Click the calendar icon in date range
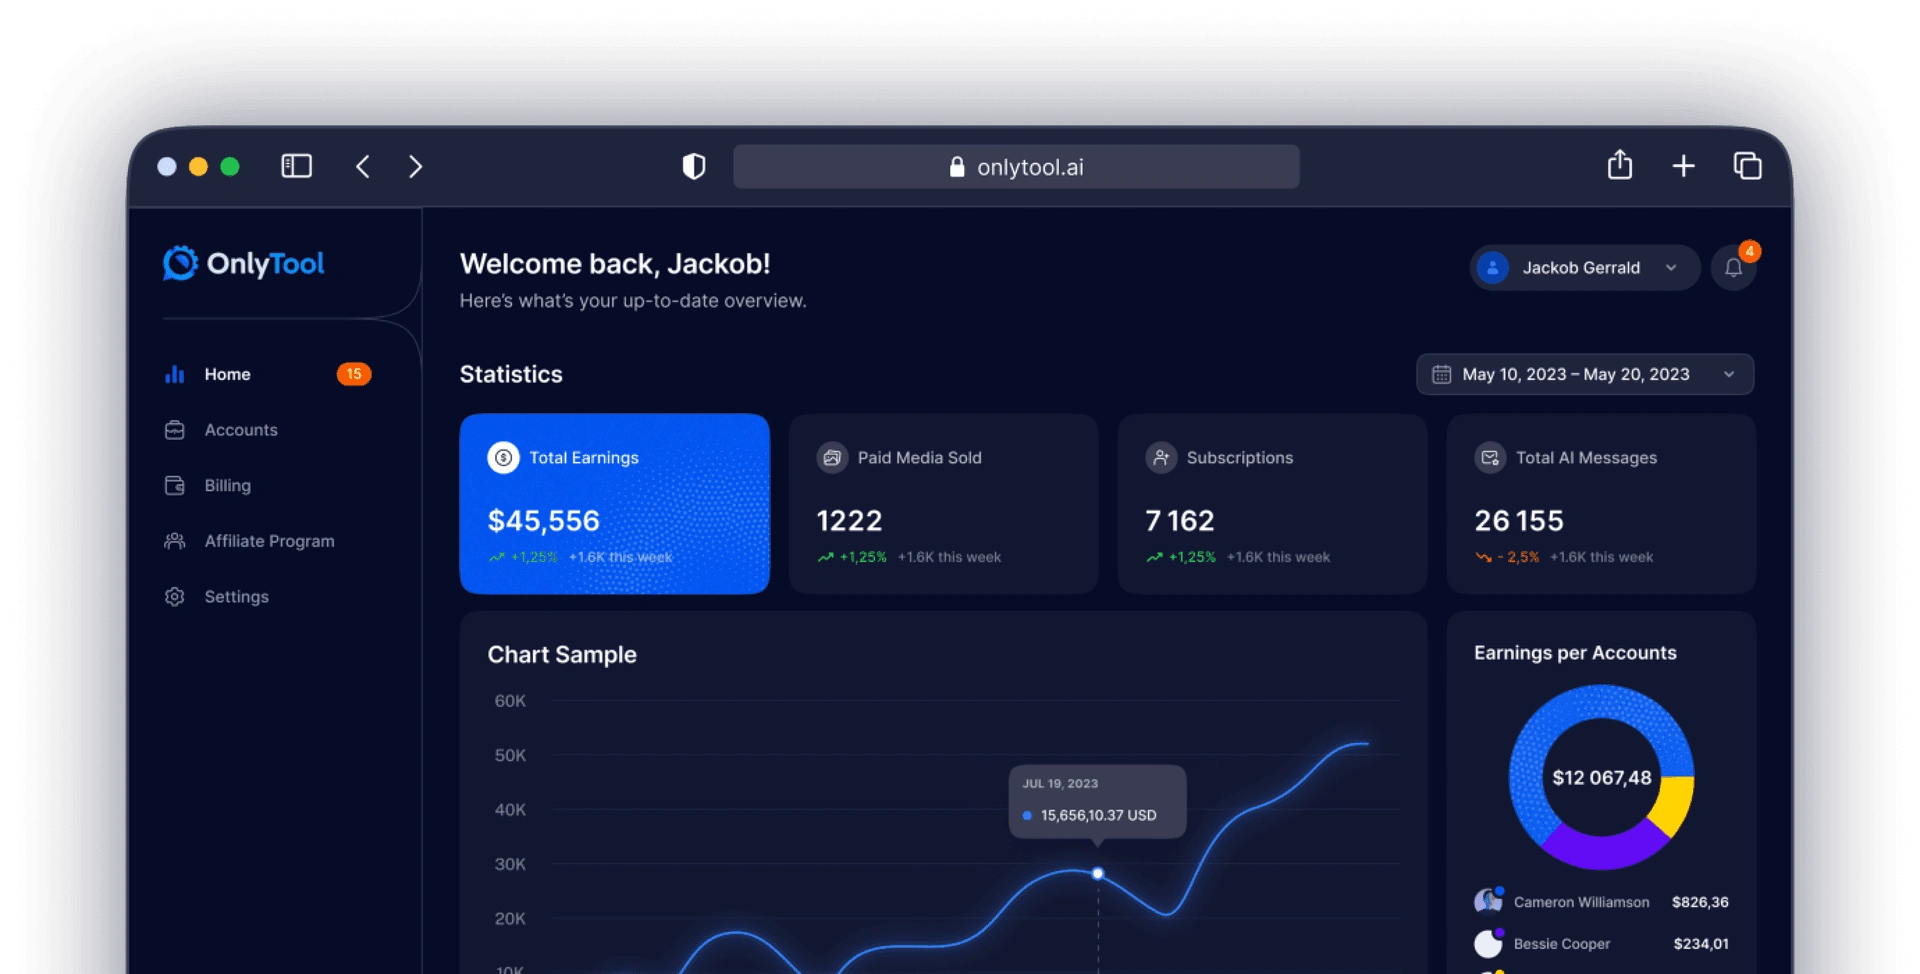 tap(1441, 374)
